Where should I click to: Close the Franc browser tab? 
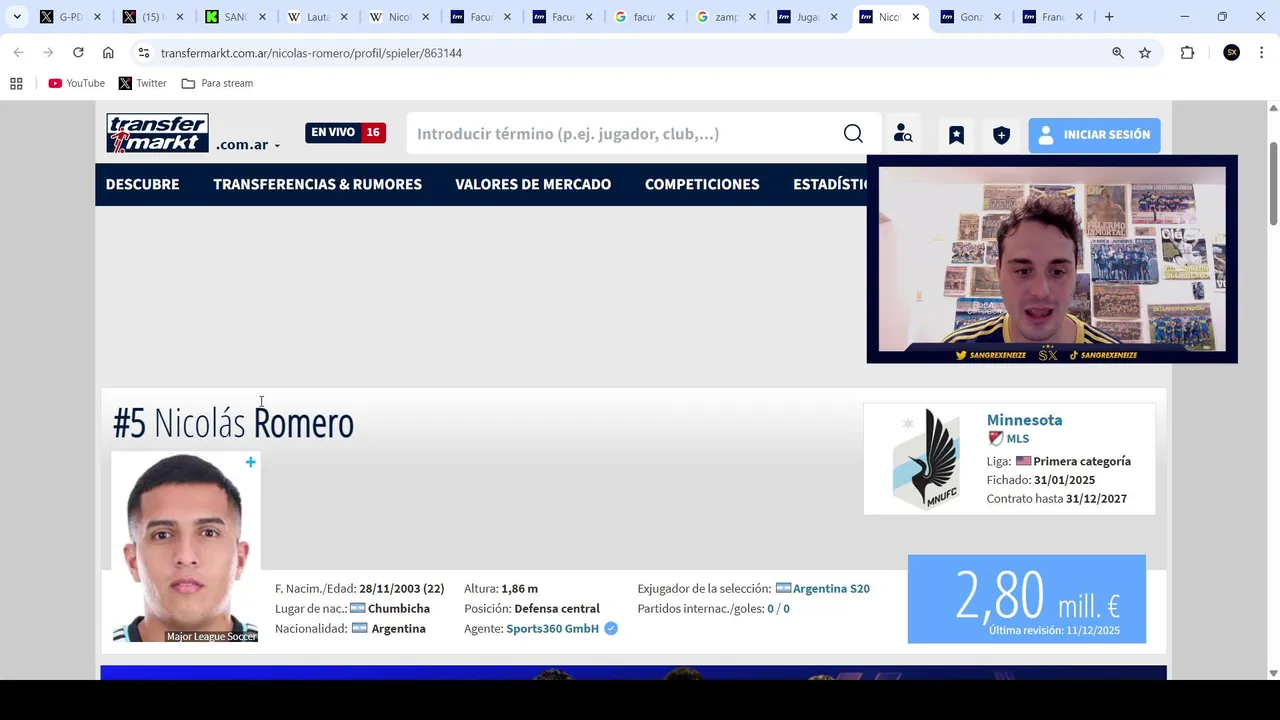tap(1078, 17)
